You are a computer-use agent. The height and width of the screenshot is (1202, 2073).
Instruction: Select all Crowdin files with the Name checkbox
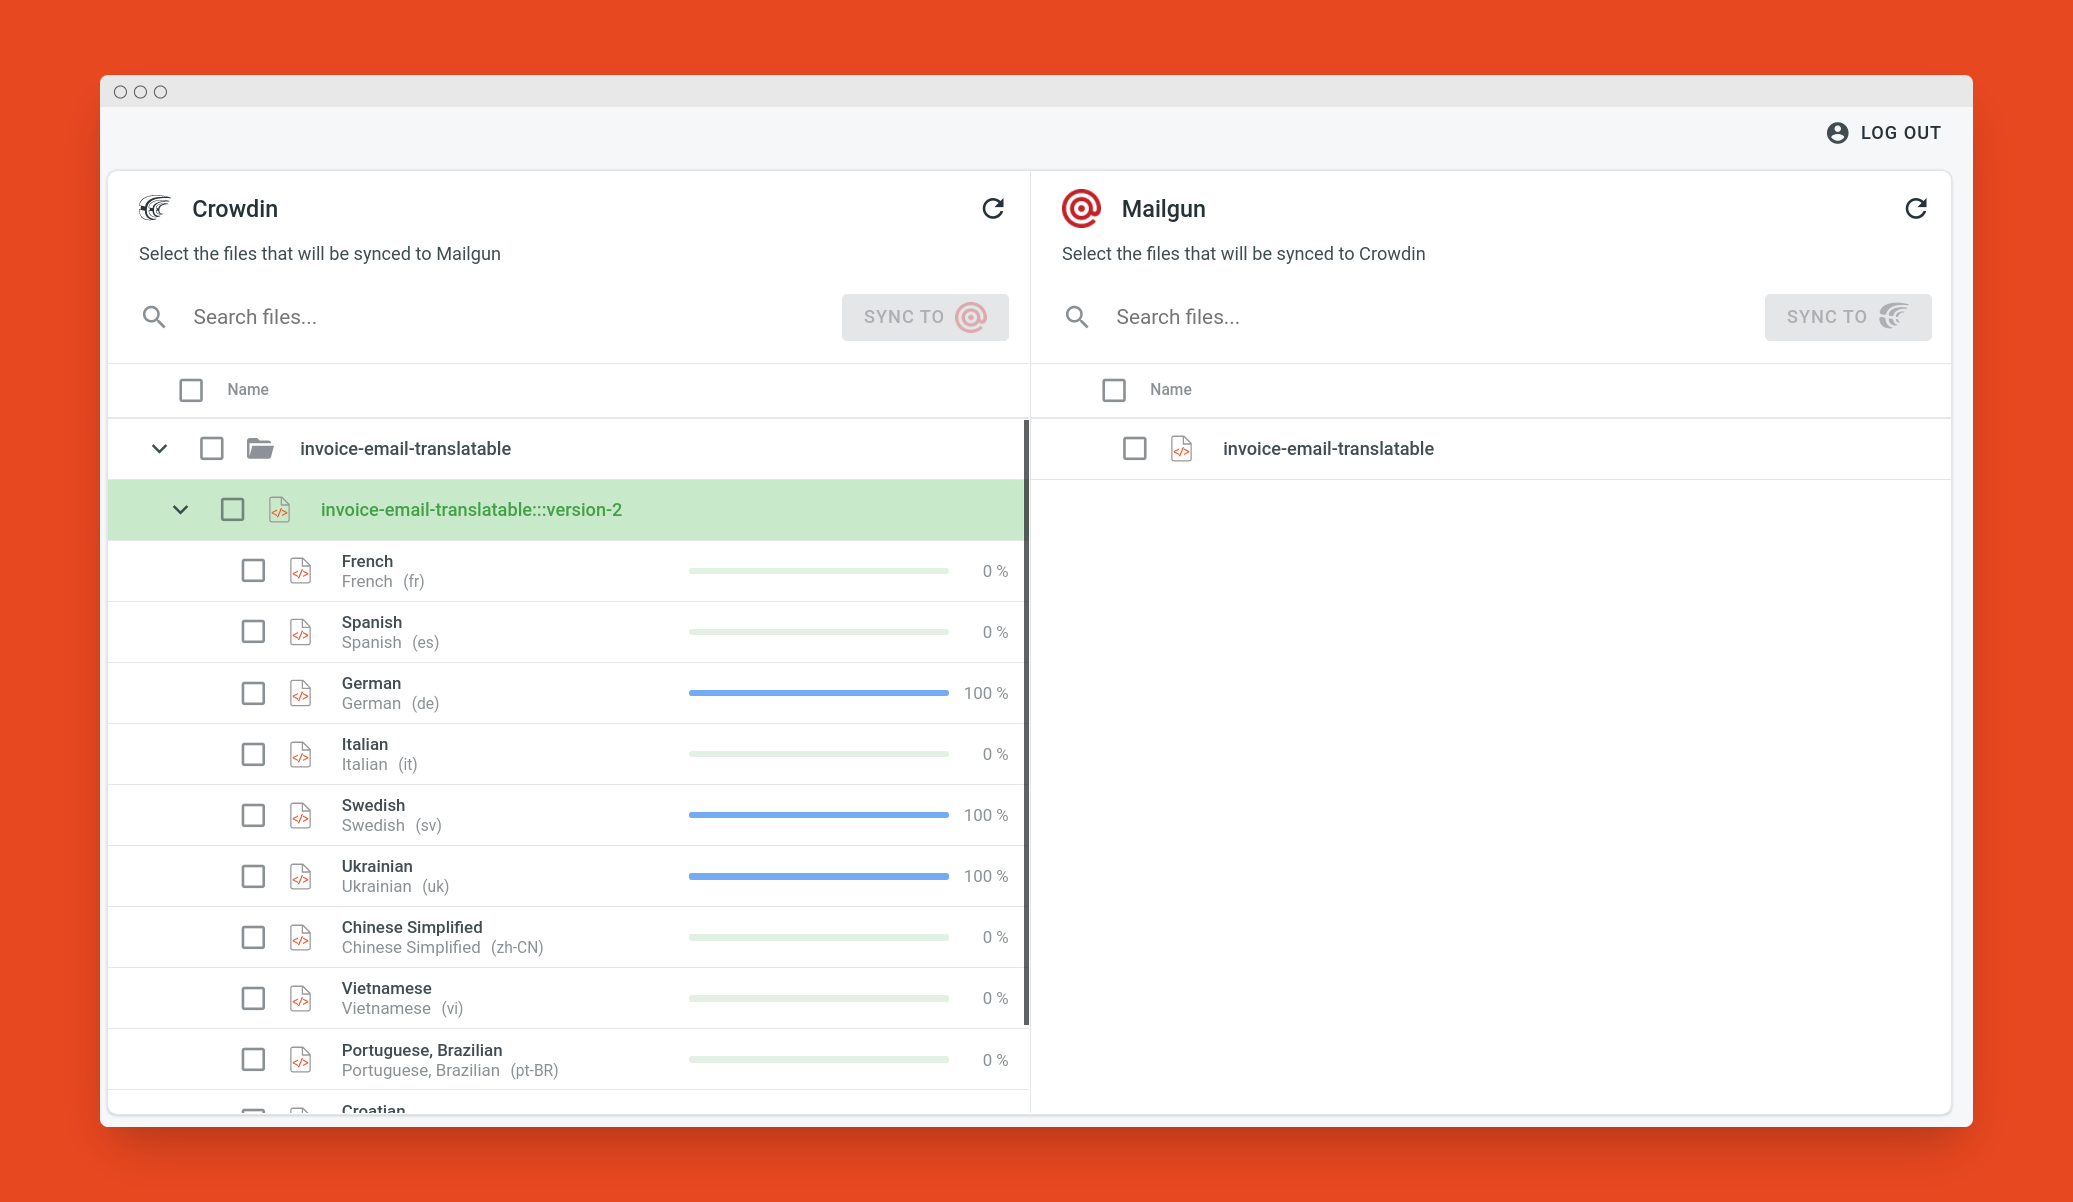[191, 390]
